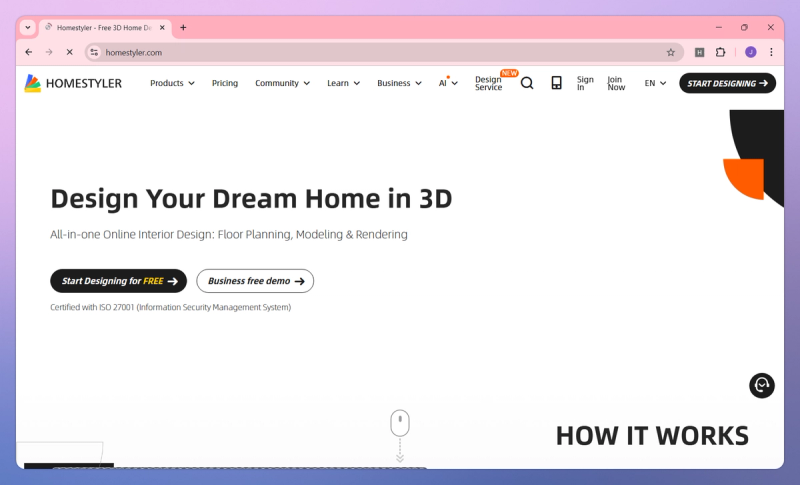Open the Chrome profile avatar
800x485 pixels.
[x=751, y=52]
